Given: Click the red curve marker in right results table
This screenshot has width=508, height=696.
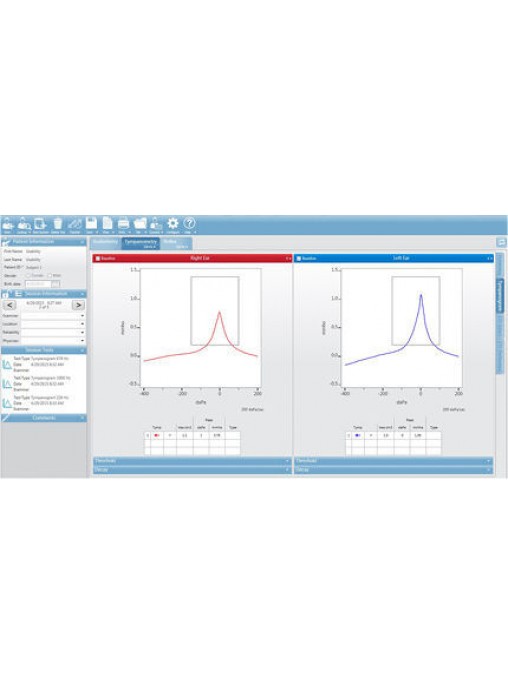Looking at the screenshot, I should tap(156, 435).
